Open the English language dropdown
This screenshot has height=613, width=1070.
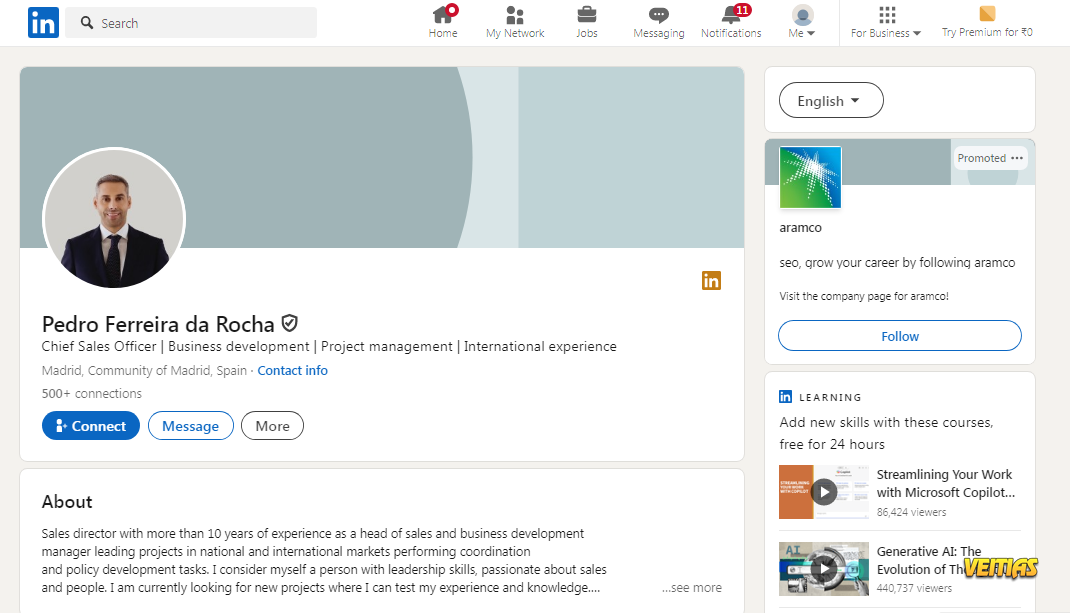pos(831,100)
